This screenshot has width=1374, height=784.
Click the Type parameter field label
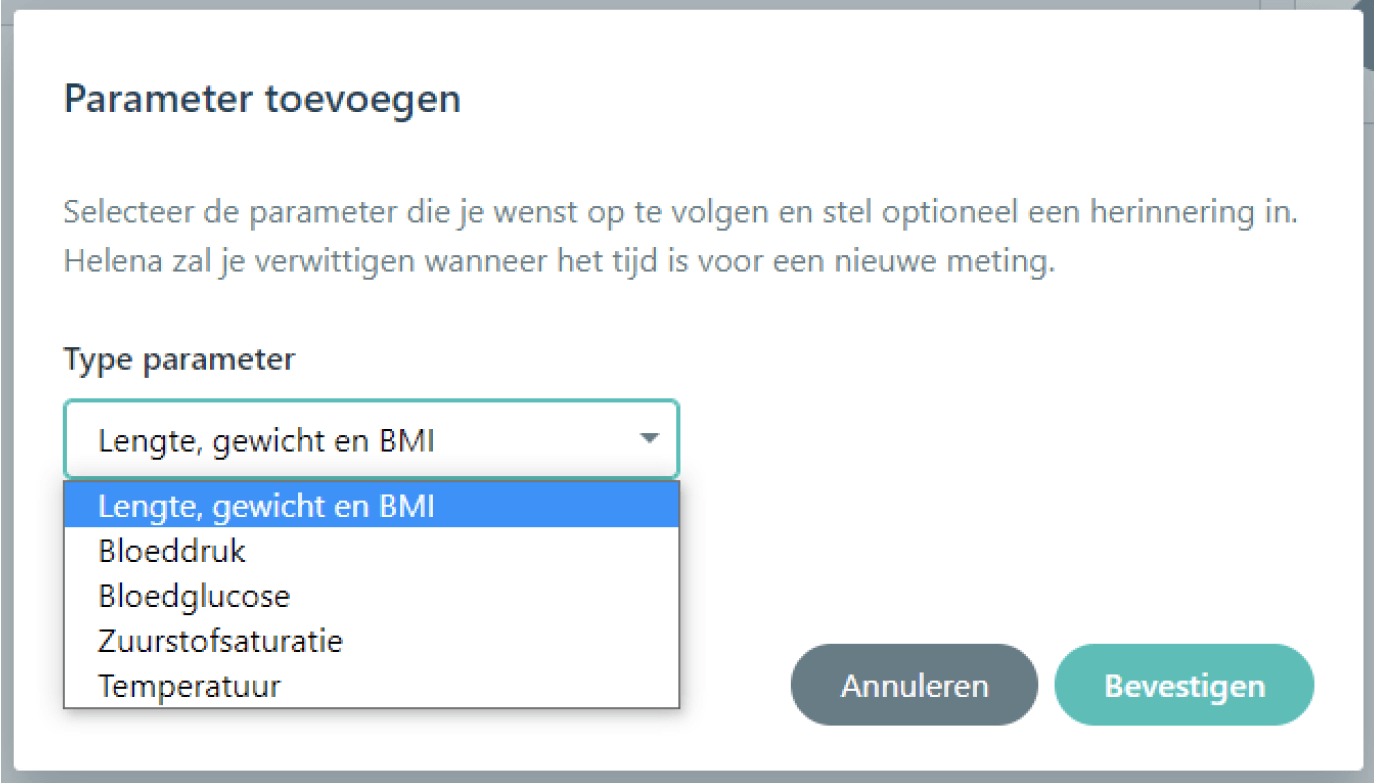(179, 359)
